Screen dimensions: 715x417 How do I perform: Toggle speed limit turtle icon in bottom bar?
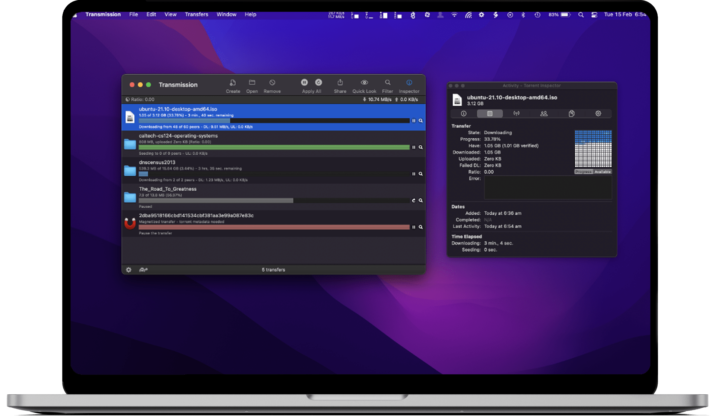click(143, 269)
